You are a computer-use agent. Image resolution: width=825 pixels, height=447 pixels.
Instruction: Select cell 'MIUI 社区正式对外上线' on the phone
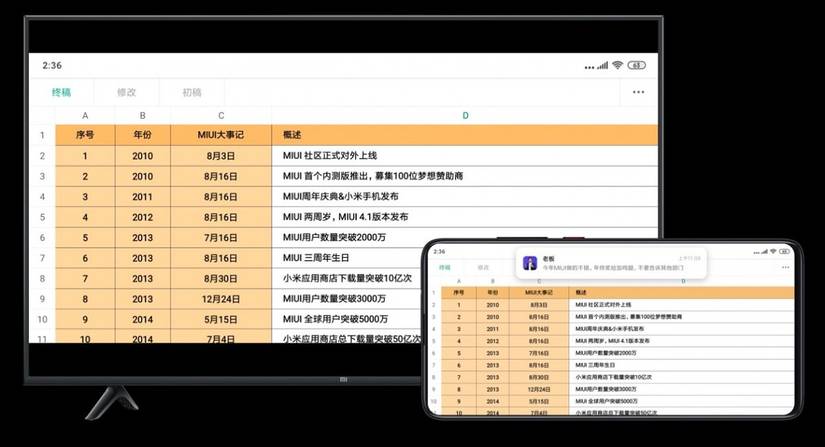pos(681,304)
